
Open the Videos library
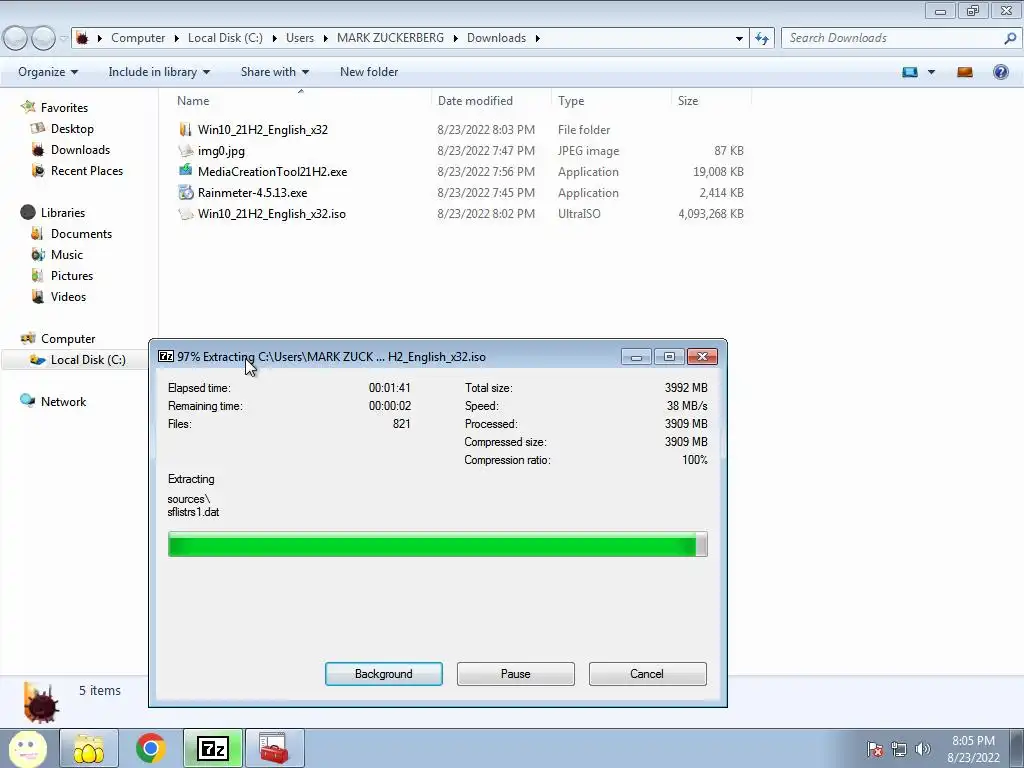point(68,296)
